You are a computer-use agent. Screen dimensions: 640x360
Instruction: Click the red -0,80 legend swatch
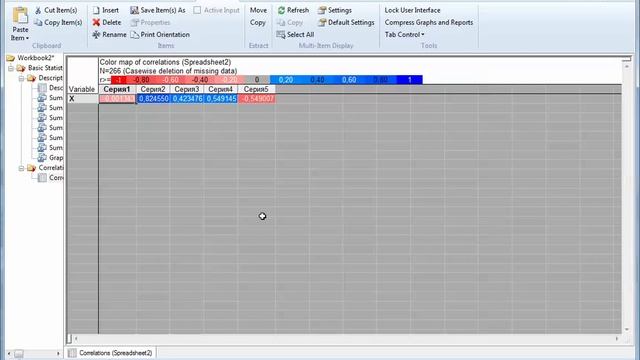click(142, 80)
